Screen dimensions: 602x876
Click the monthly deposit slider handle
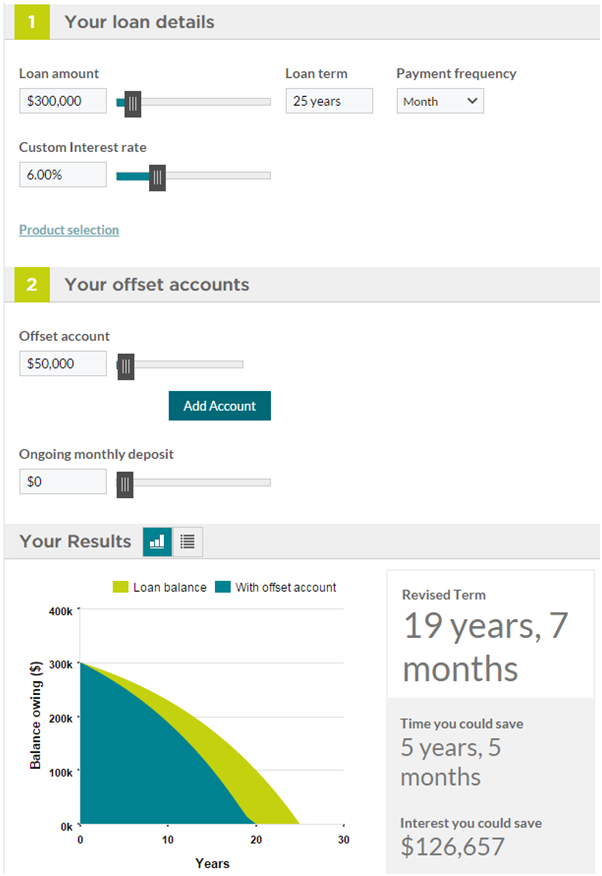click(125, 484)
